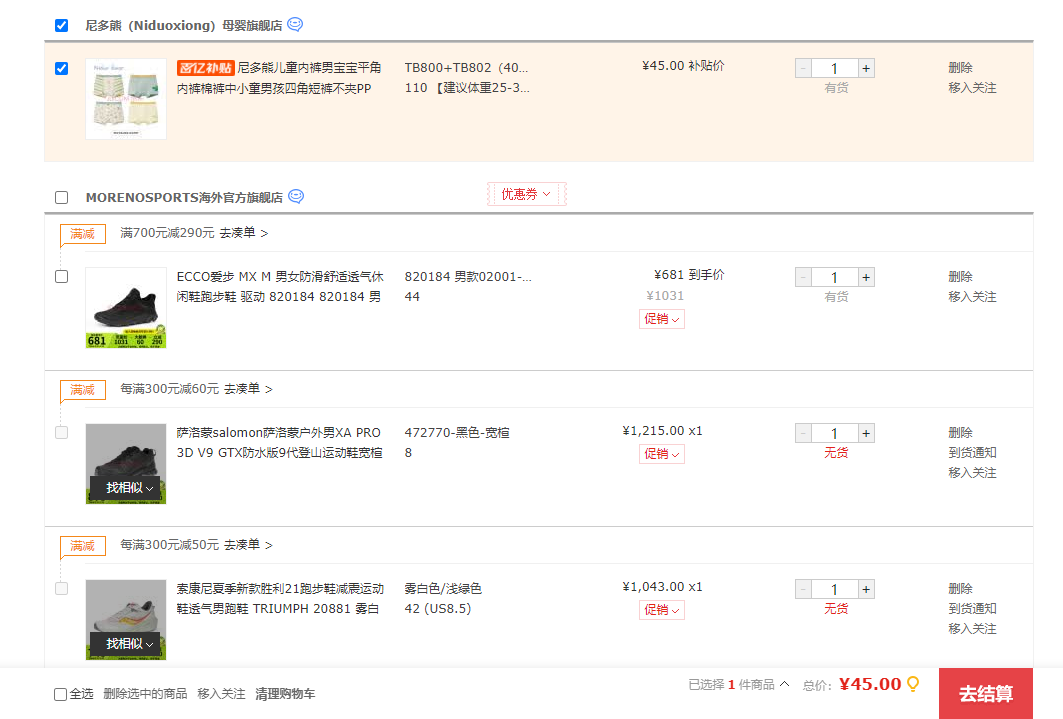Open chat icon beside Niduoxiong store name

(x=295, y=24)
